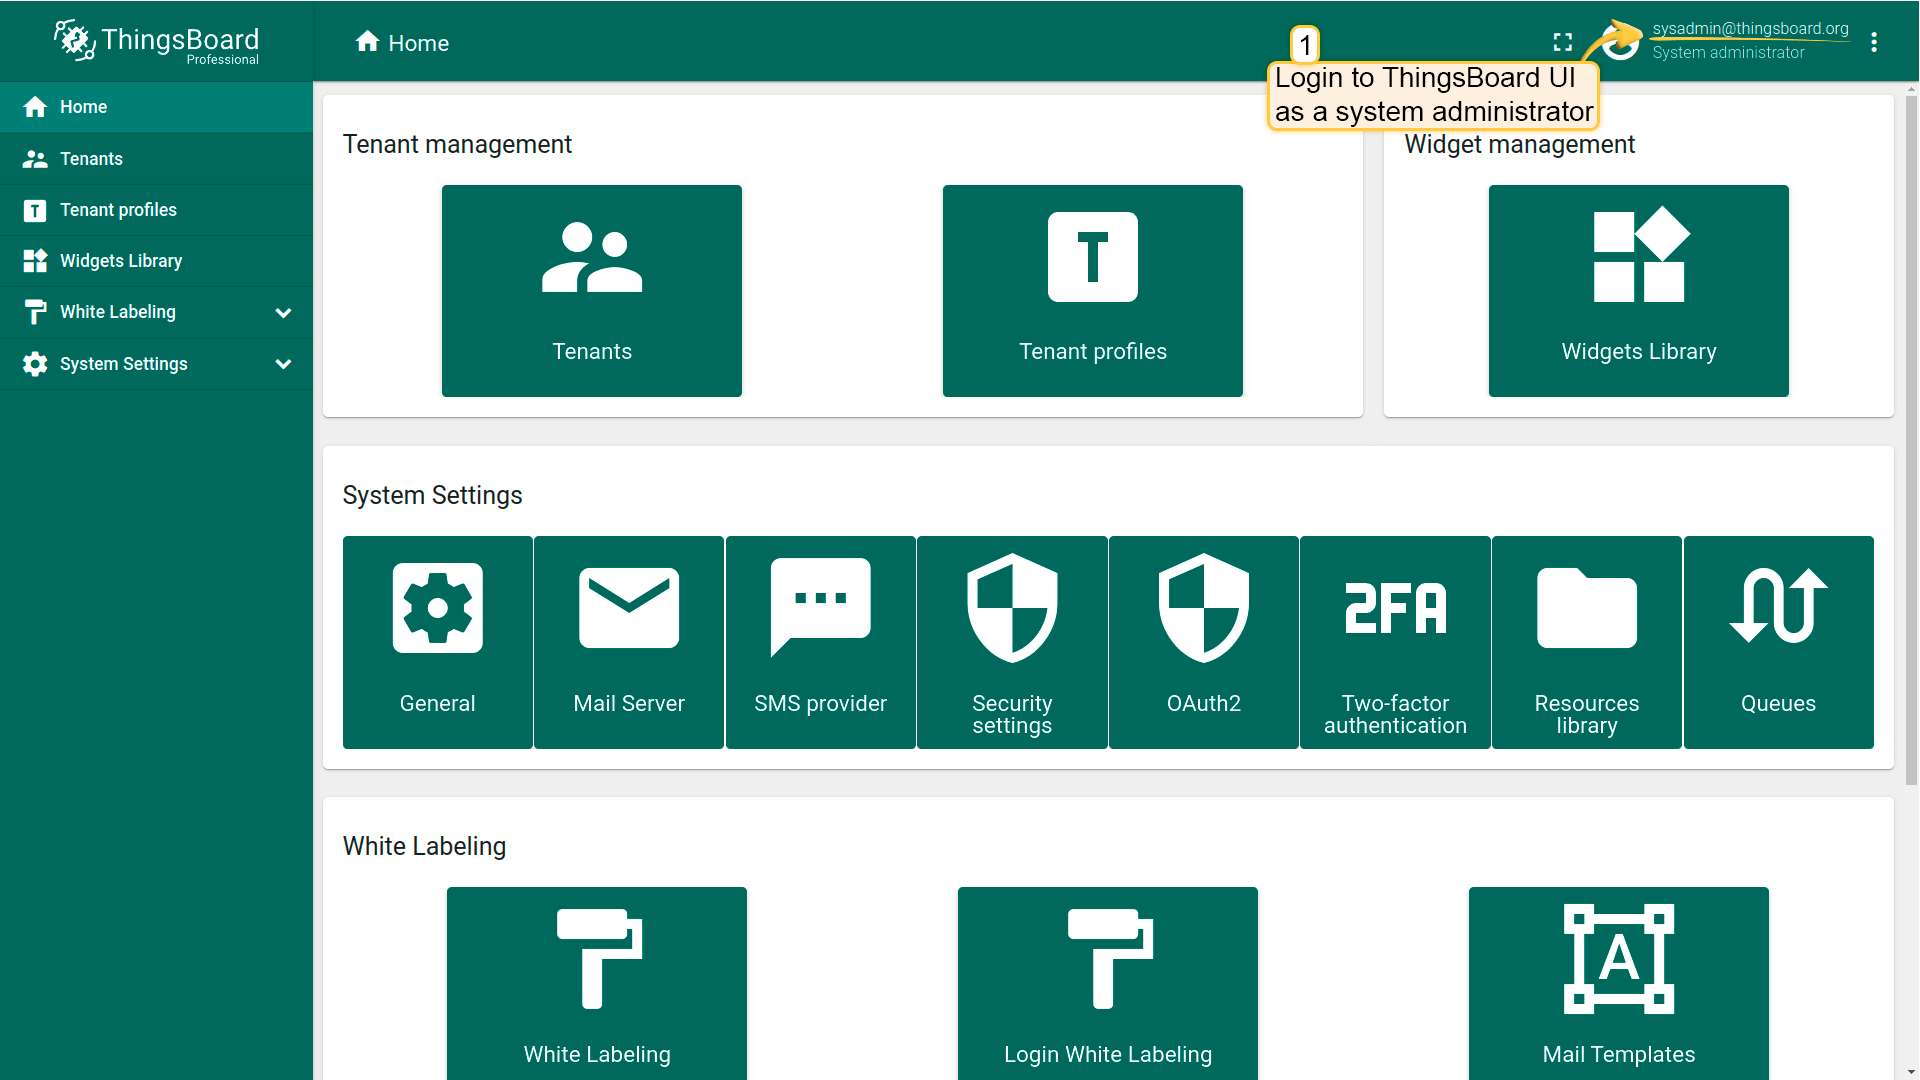
Task: Open the OAuth2 settings tile
Action: [x=1204, y=642]
